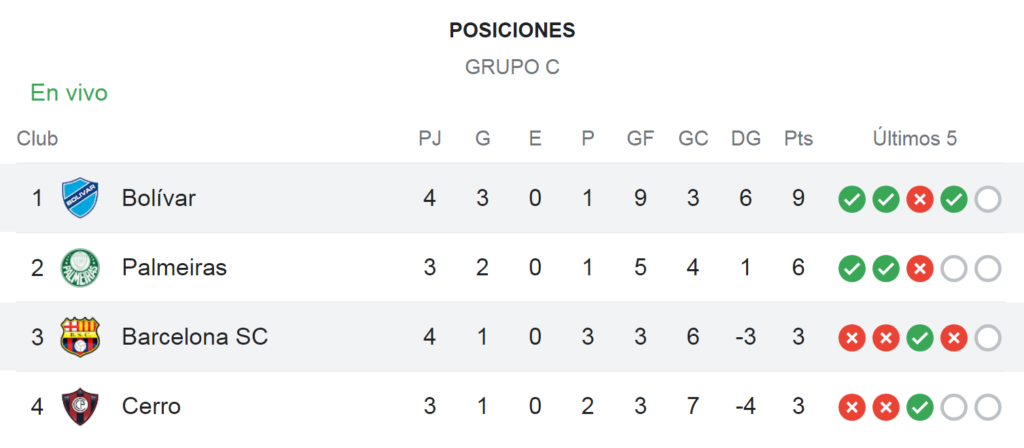Viewport: 1024px width, 448px height.
Task: Click Barcelona SC's first red loss icon
Action: tap(852, 338)
